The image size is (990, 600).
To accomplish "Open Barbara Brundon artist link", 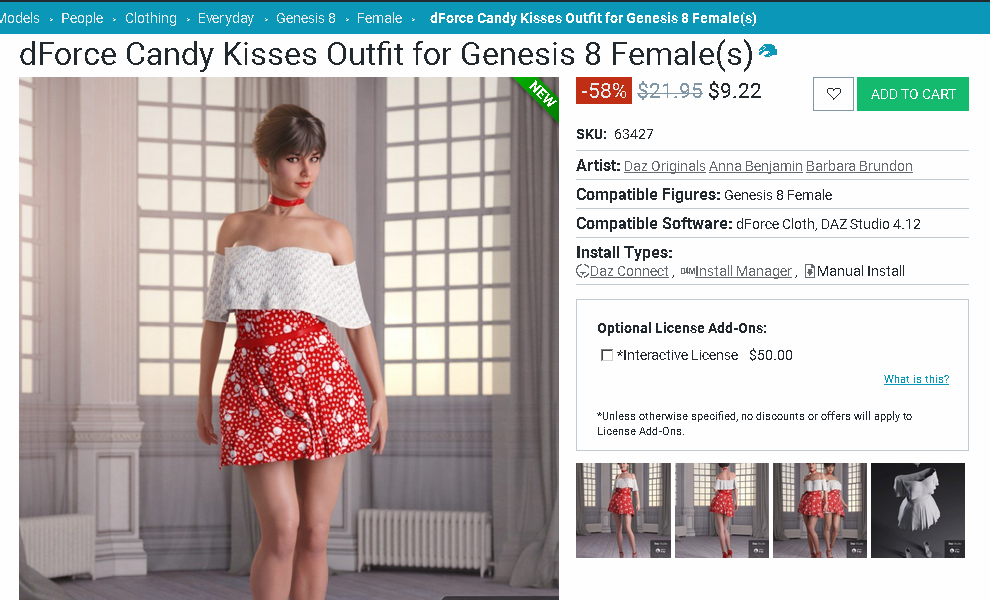I will [x=859, y=166].
